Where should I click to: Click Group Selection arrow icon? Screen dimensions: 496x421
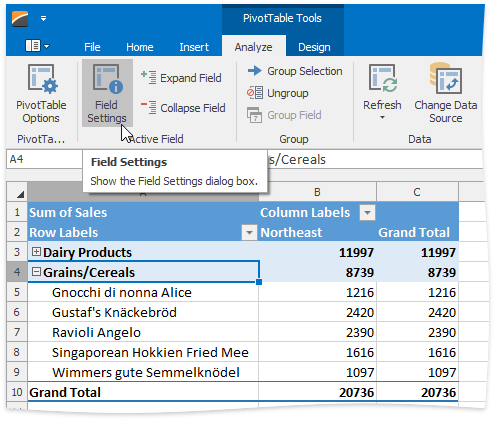[x=255, y=71]
